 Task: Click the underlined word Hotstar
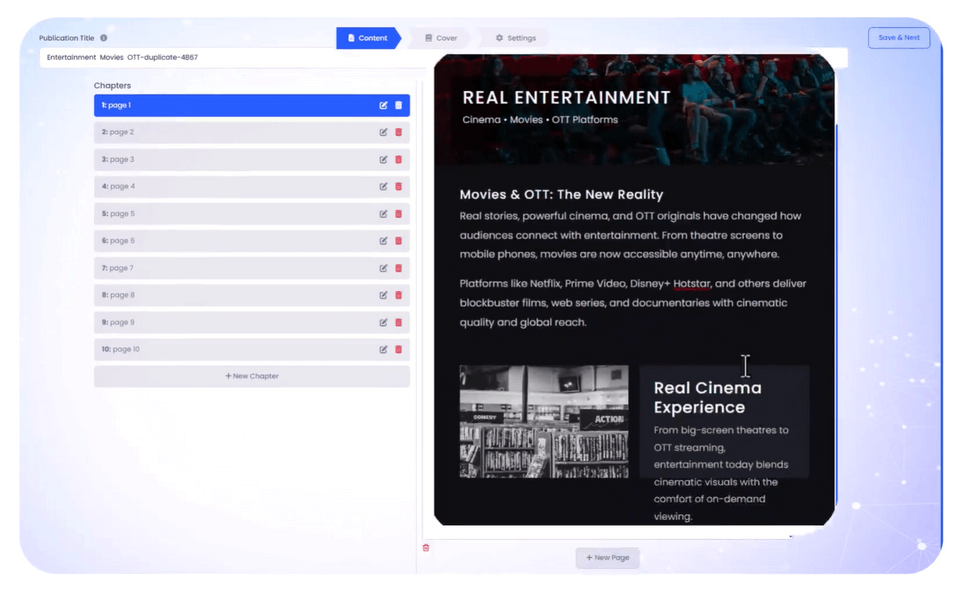click(x=691, y=284)
